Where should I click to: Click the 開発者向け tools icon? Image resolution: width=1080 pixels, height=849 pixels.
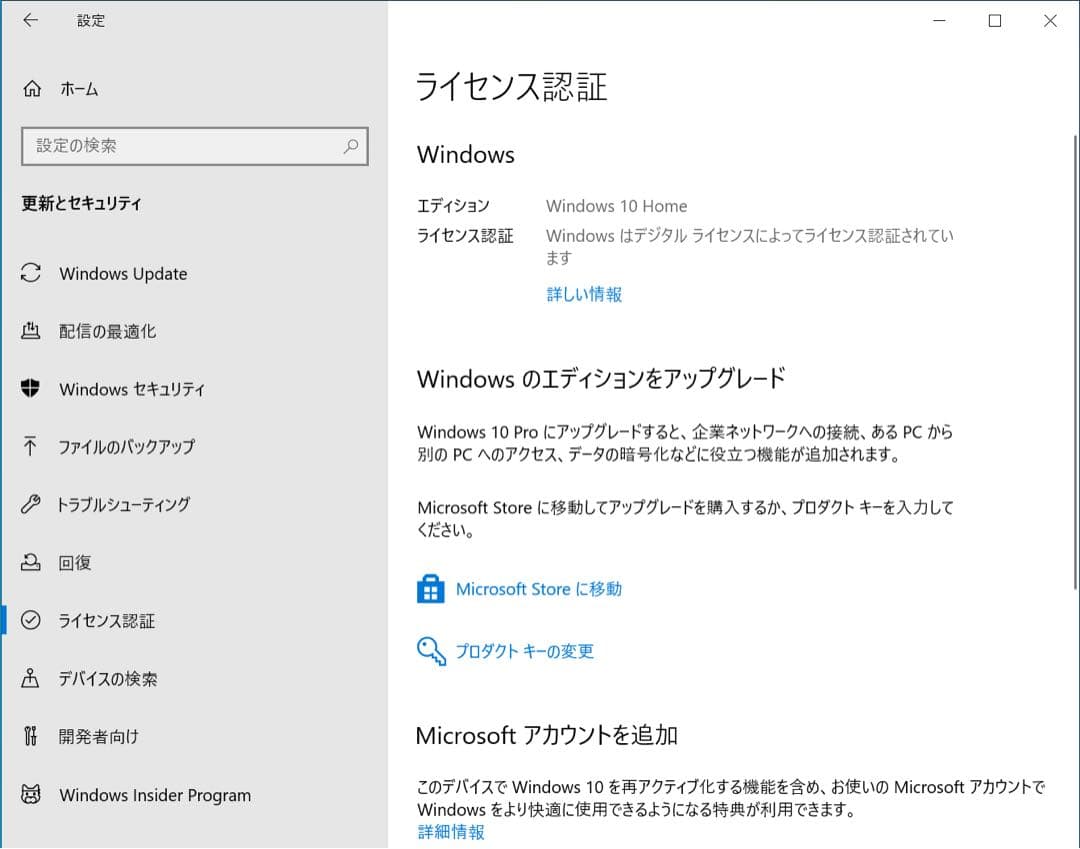click(x=31, y=737)
